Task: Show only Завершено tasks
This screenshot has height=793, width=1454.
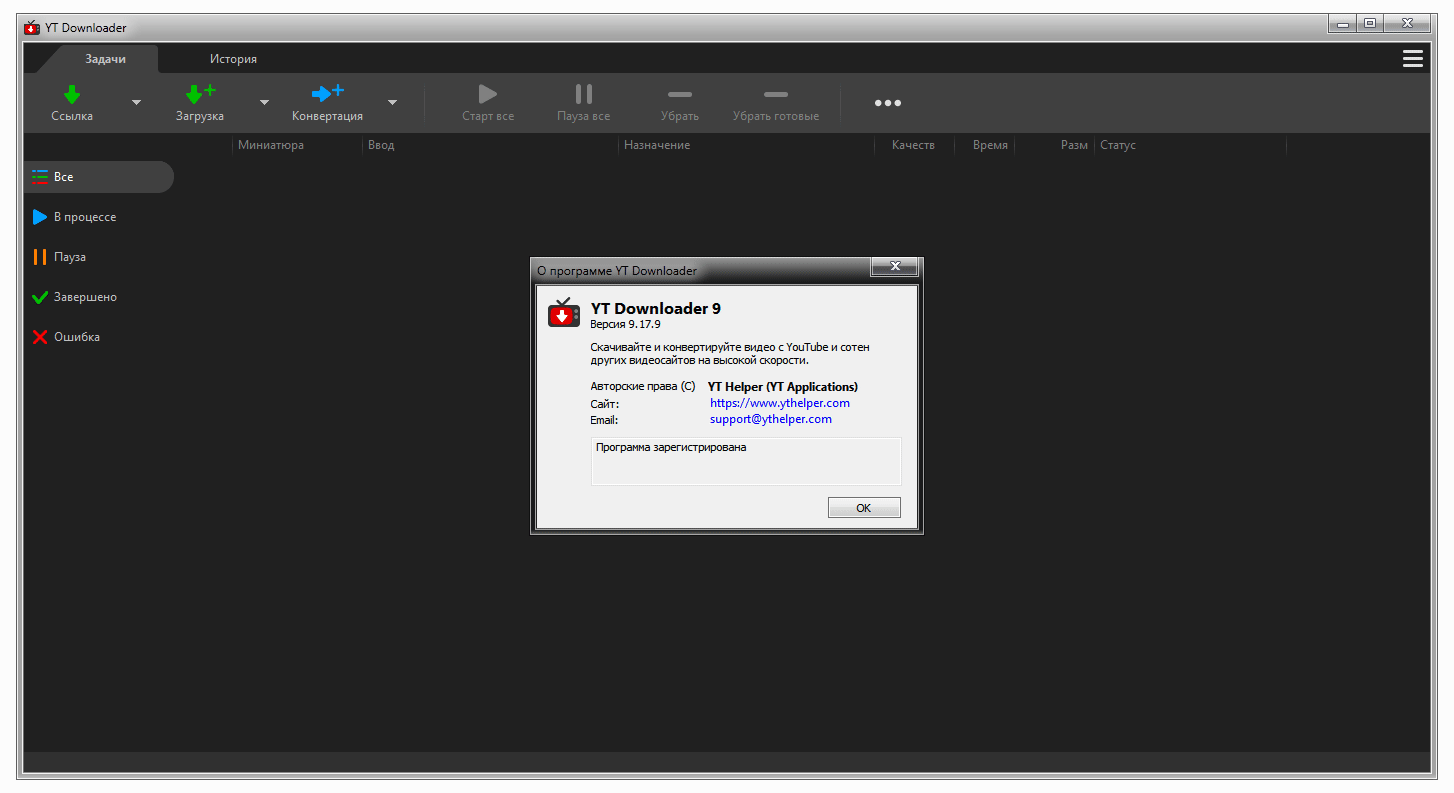Action: pos(85,297)
